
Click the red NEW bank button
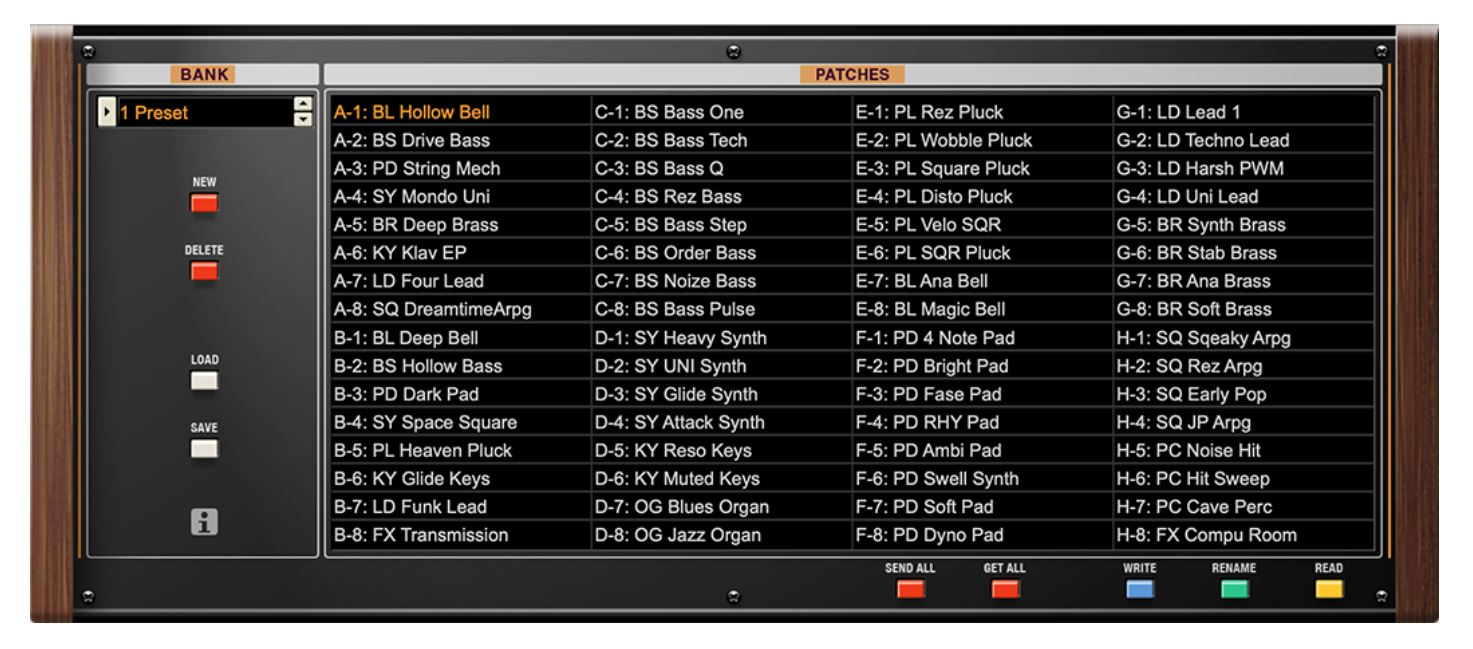[x=204, y=203]
